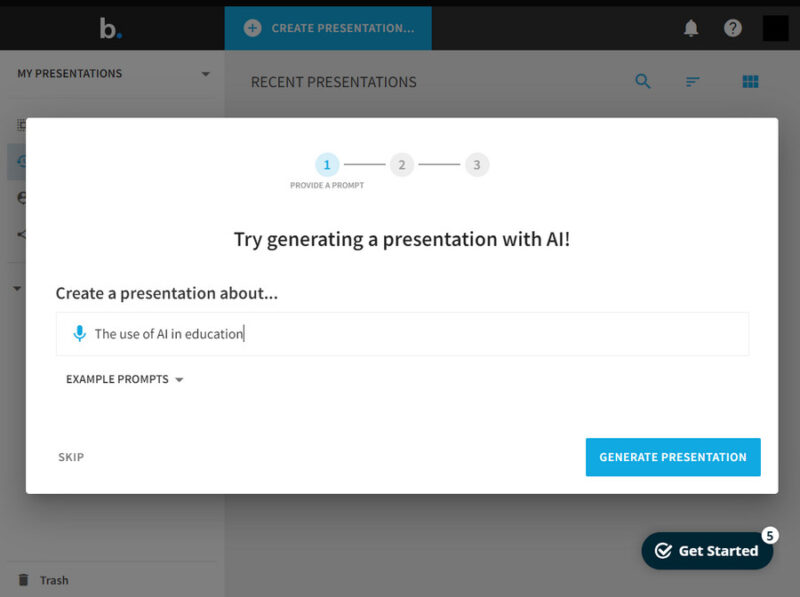Image resolution: width=800 pixels, height=597 pixels.
Task: Activate voice input with the microphone icon
Action: coord(80,333)
